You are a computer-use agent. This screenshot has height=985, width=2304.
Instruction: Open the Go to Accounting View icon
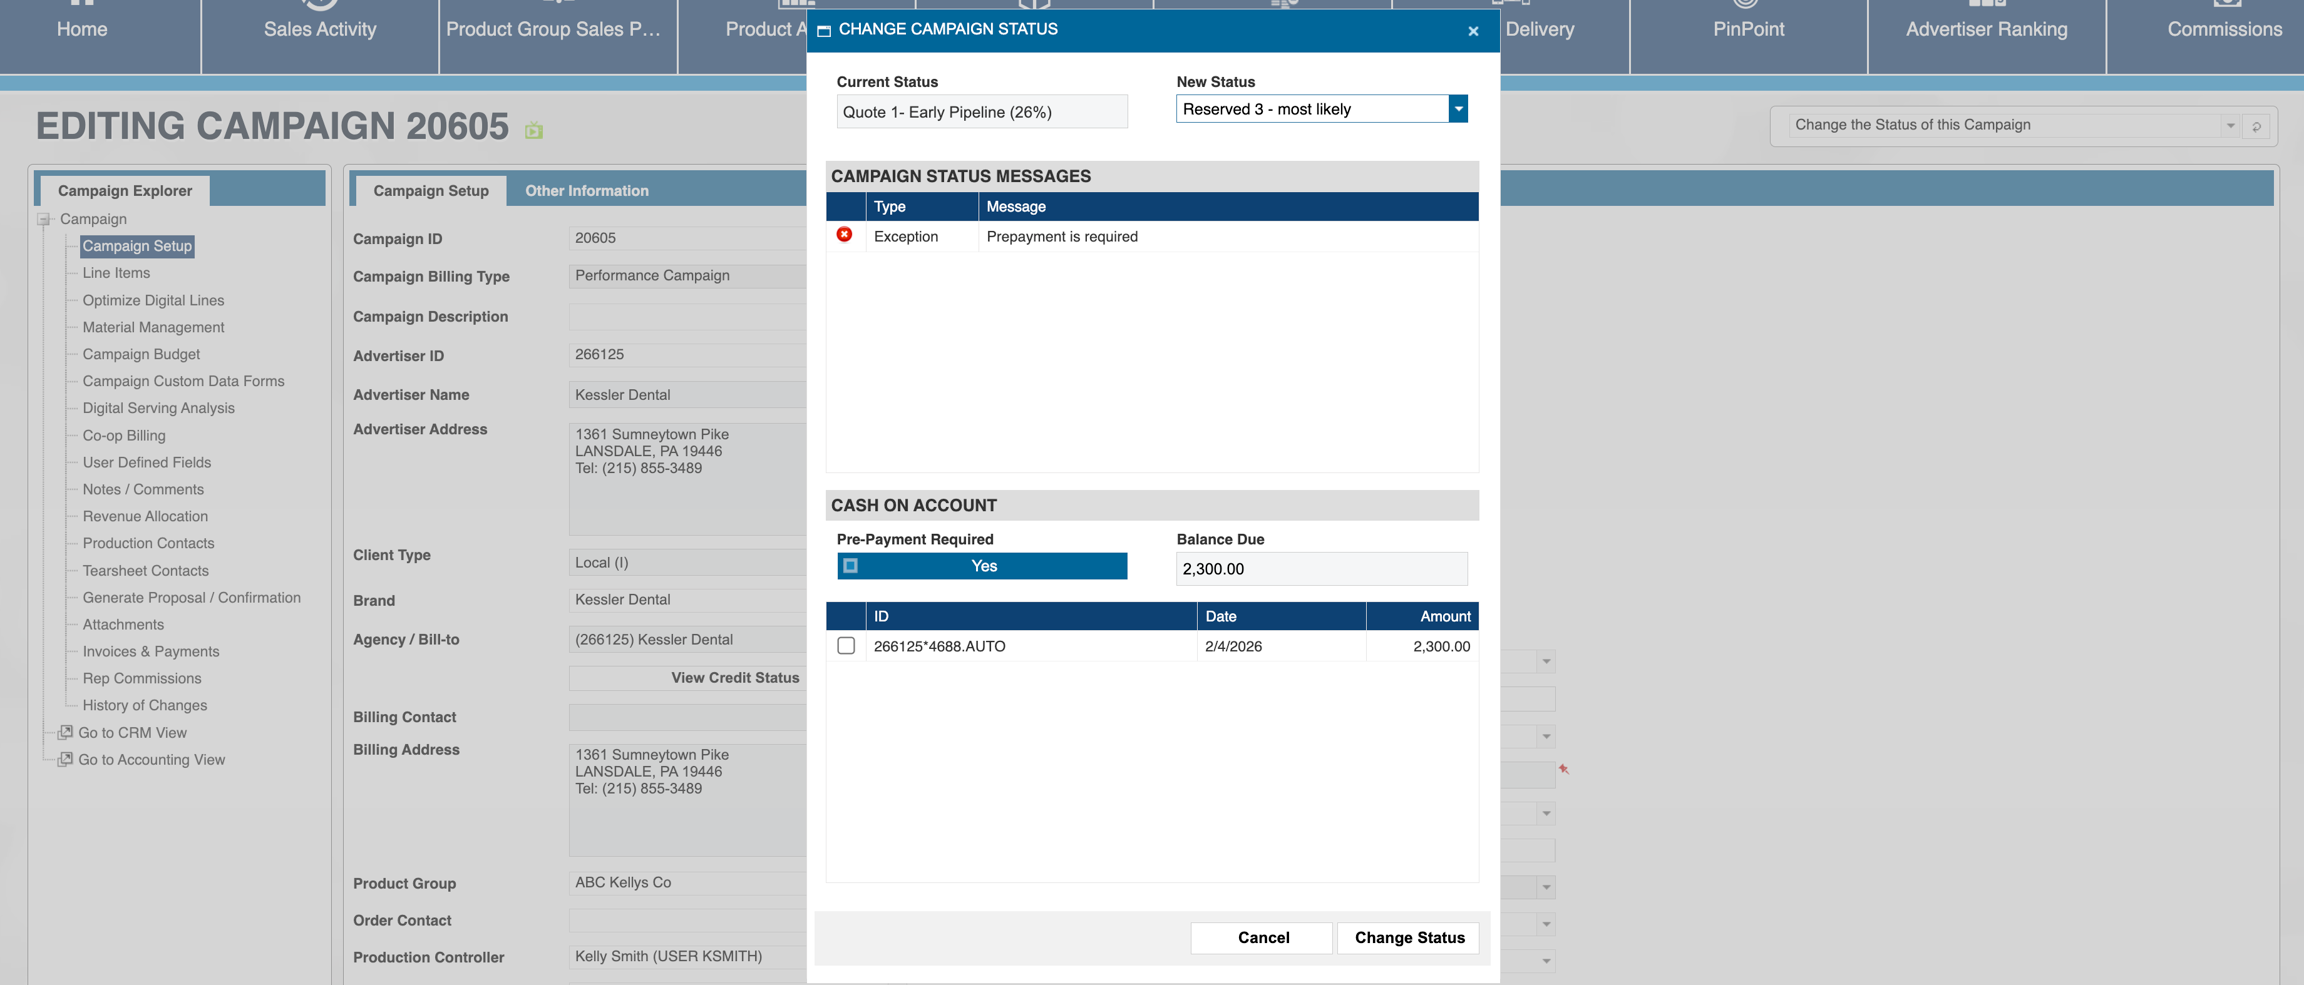point(65,759)
